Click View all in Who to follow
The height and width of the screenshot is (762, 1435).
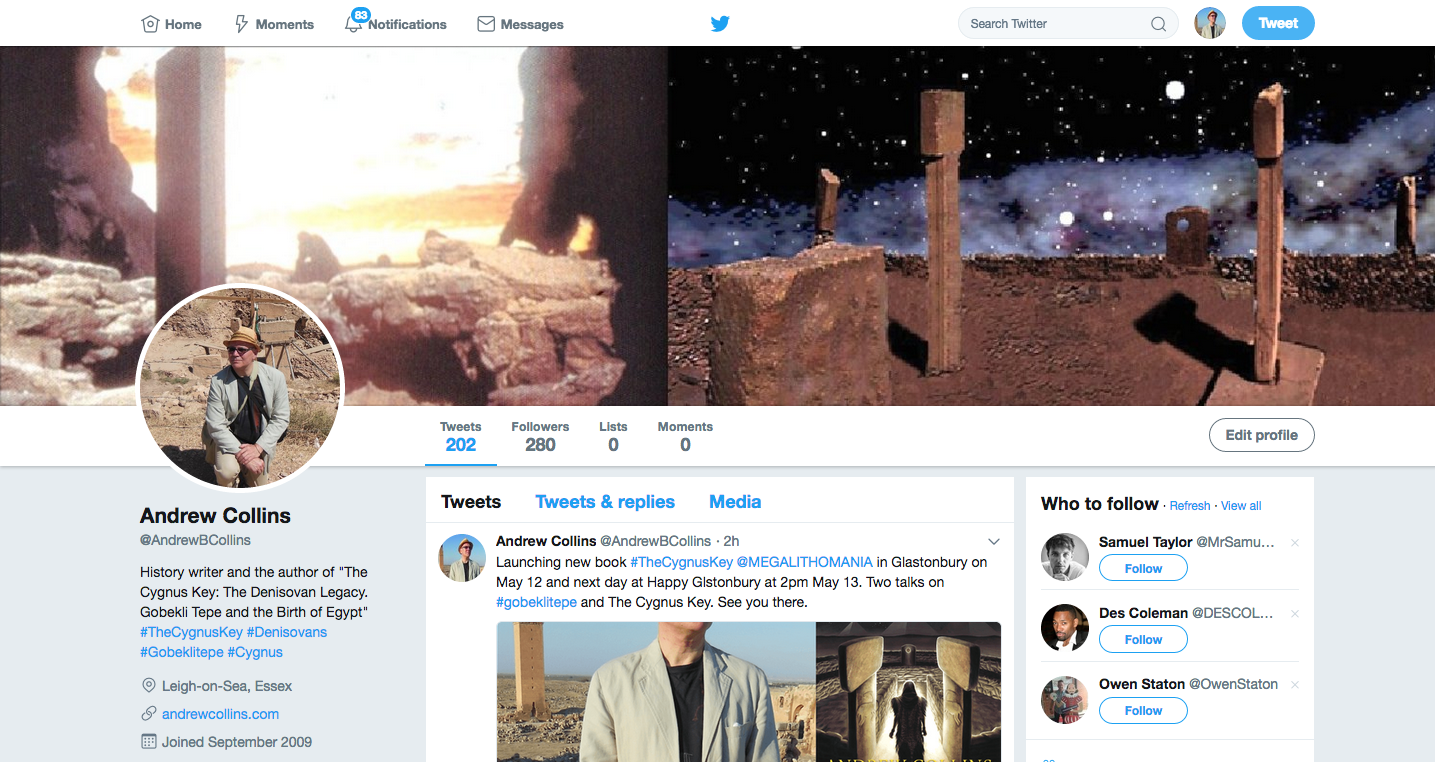coord(1241,506)
